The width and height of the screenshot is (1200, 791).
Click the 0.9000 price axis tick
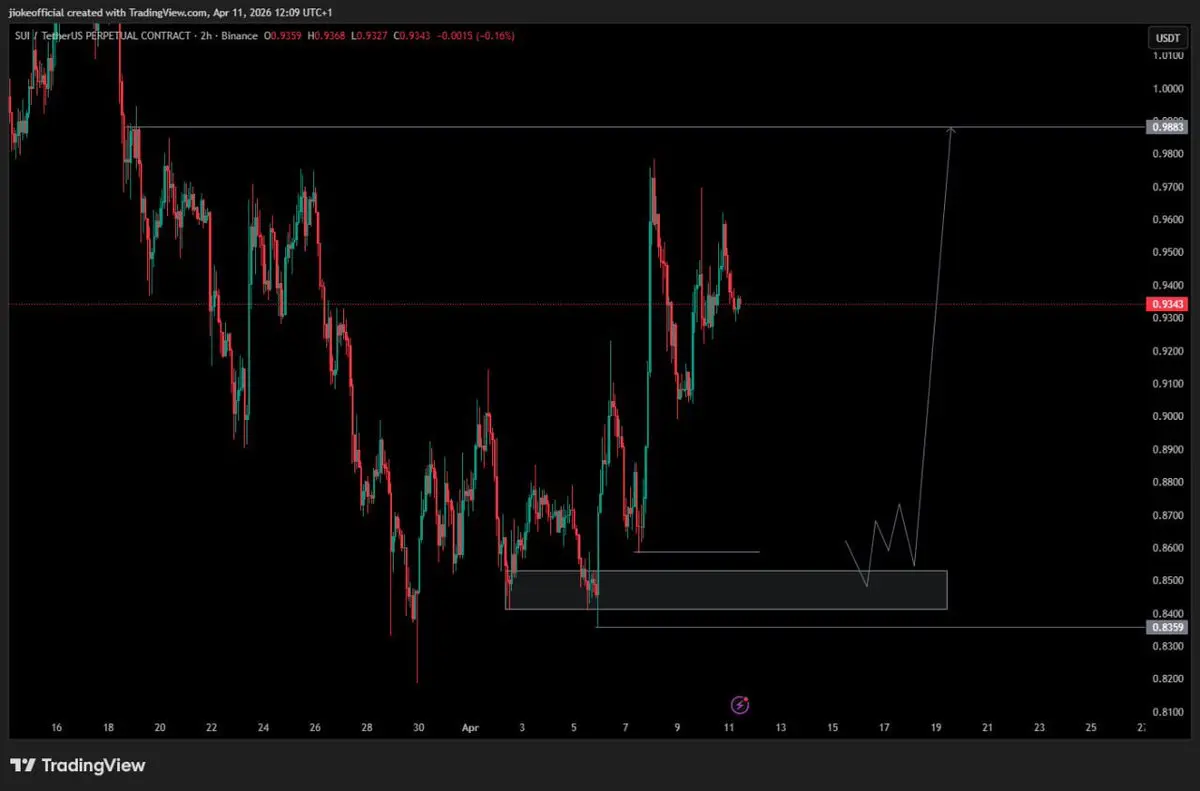(x=1167, y=416)
